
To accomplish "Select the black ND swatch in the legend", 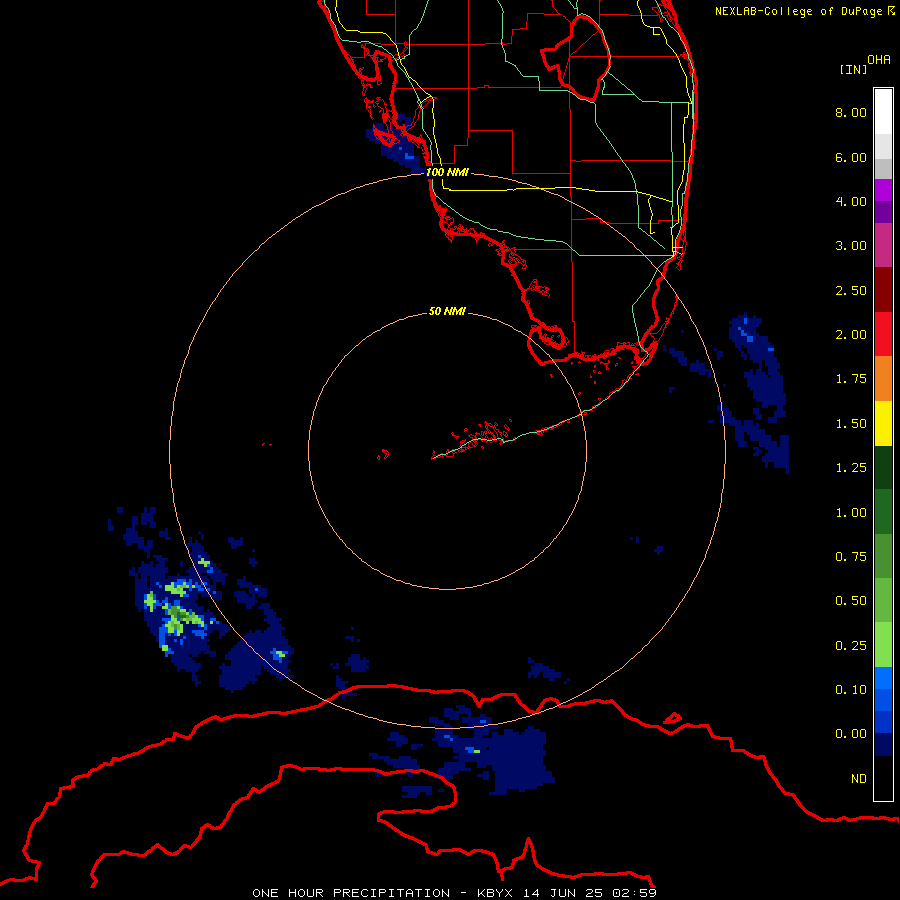I will 883,778.
